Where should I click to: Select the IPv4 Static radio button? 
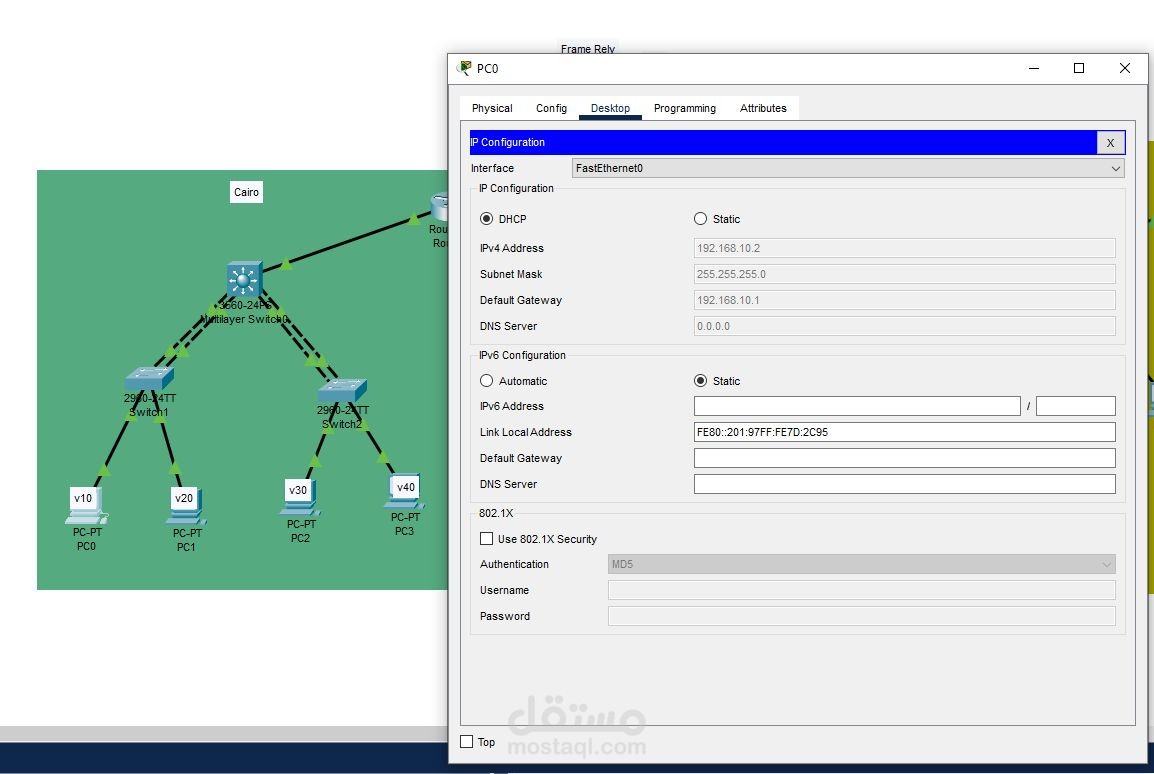701,219
